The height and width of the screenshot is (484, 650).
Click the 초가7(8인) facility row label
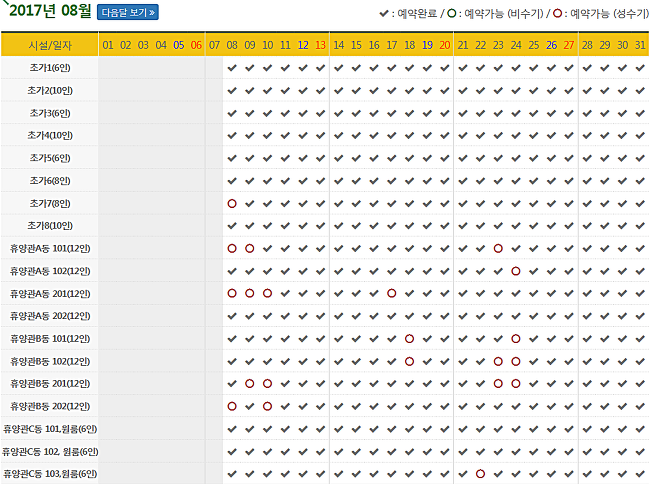coord(50,203)
